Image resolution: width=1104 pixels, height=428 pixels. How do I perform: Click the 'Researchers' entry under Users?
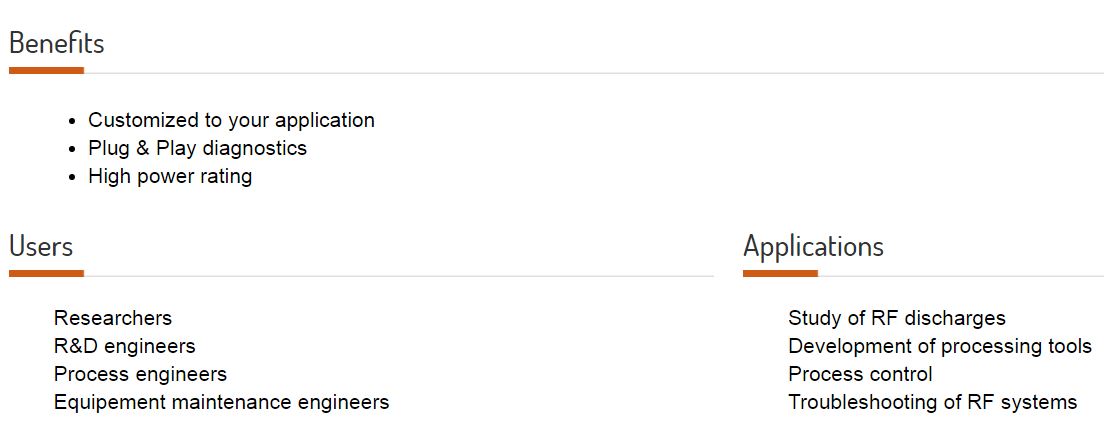coord(113,318)
